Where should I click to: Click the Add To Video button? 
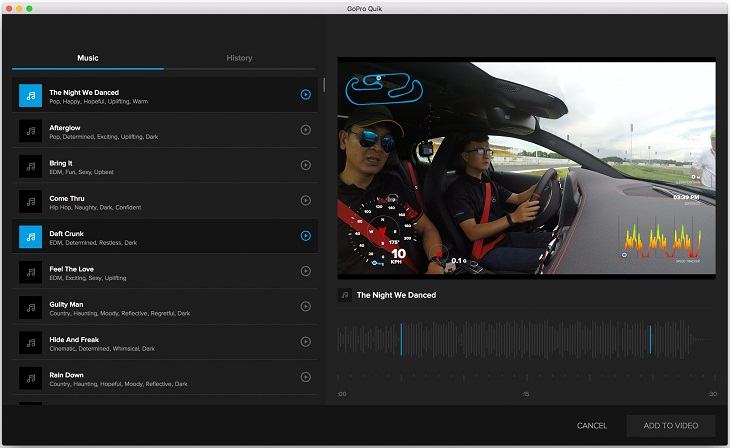point(671,426)
